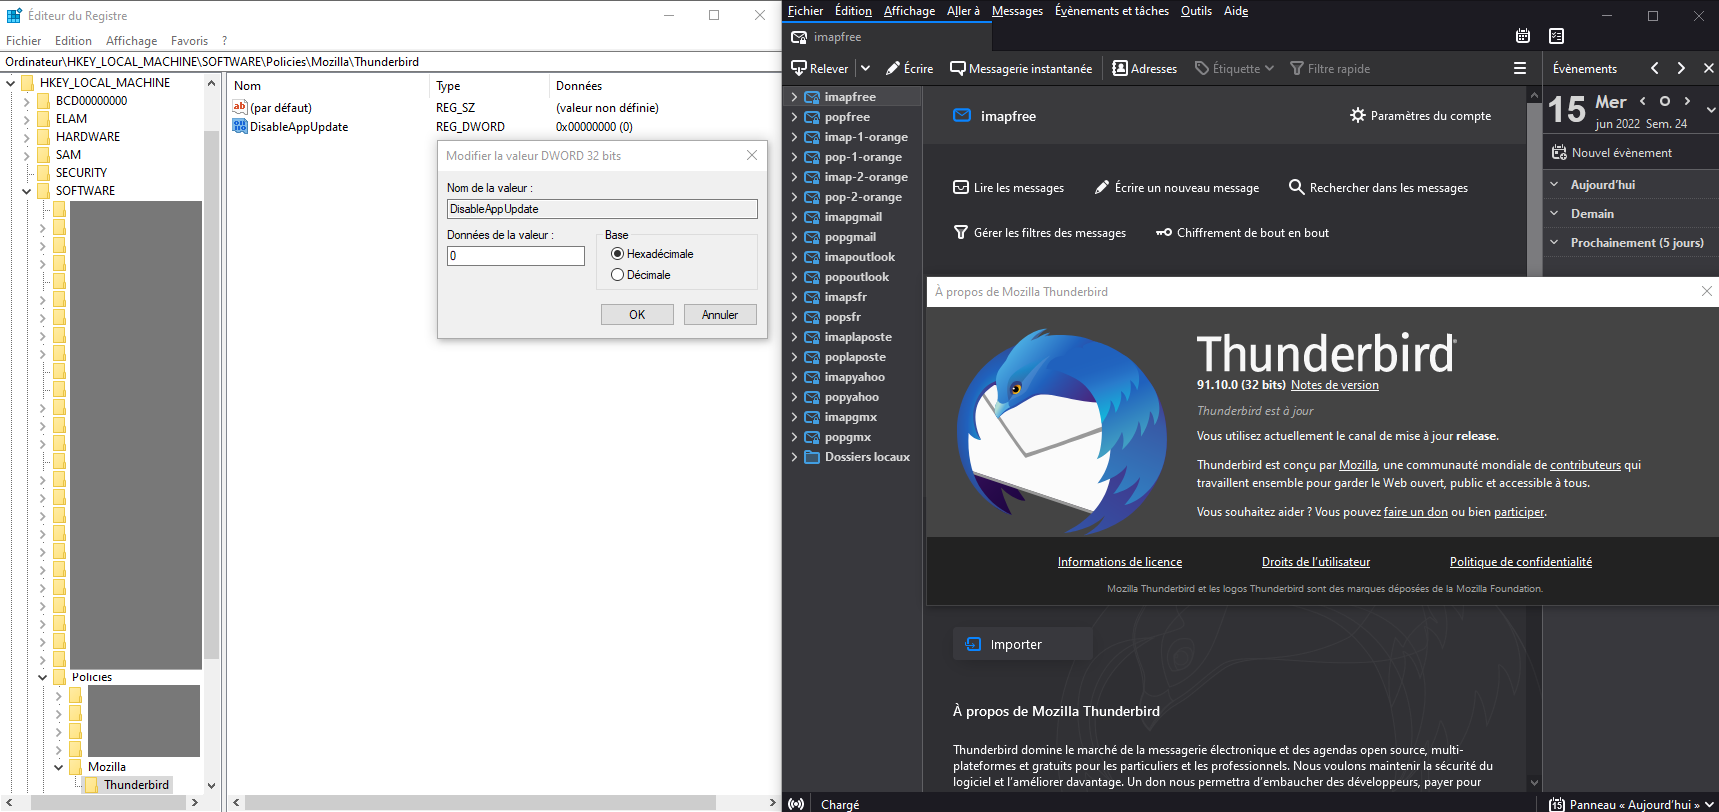Open the tasks tab icon in Thunderbird
Screen dimensions: 1719x812
point(1556,36)
